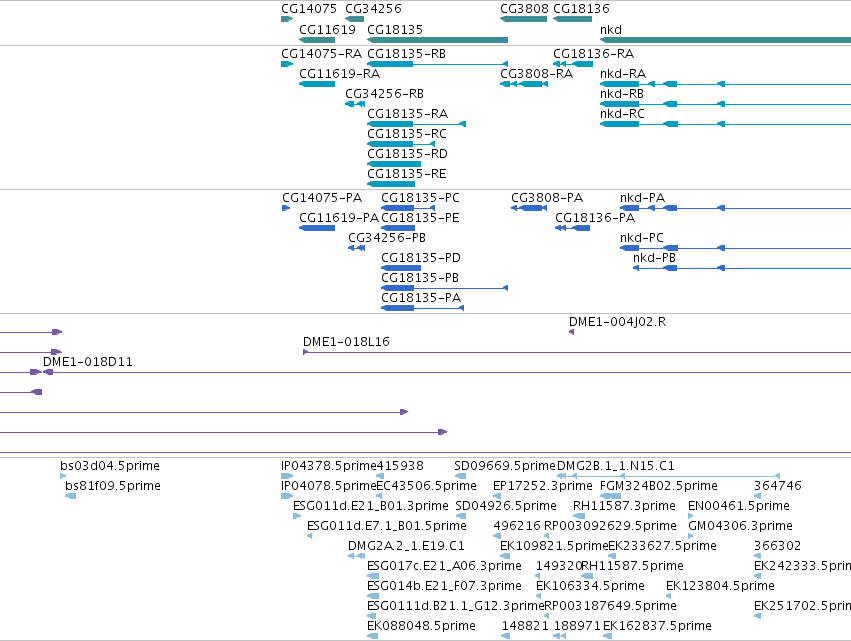The height and width of the screenshot is (641, 851).
Task: Click protein nkd-PA
Action: pyautogui.click(x=735, y=208)
